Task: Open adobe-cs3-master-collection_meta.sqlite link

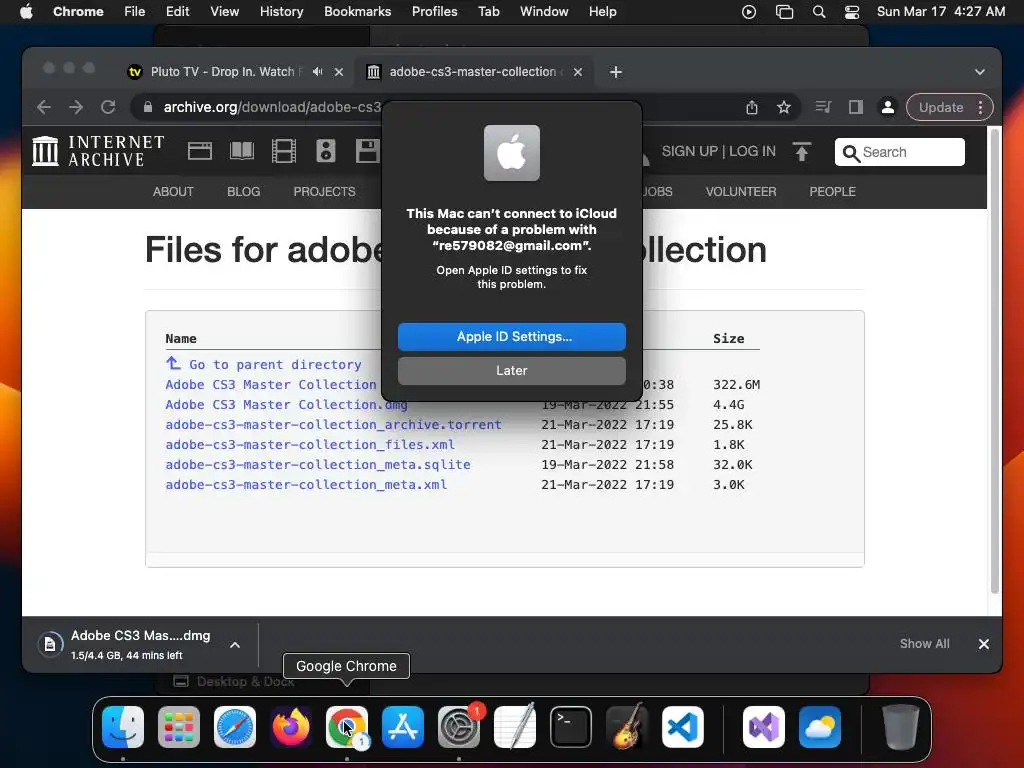Action: 317,464
